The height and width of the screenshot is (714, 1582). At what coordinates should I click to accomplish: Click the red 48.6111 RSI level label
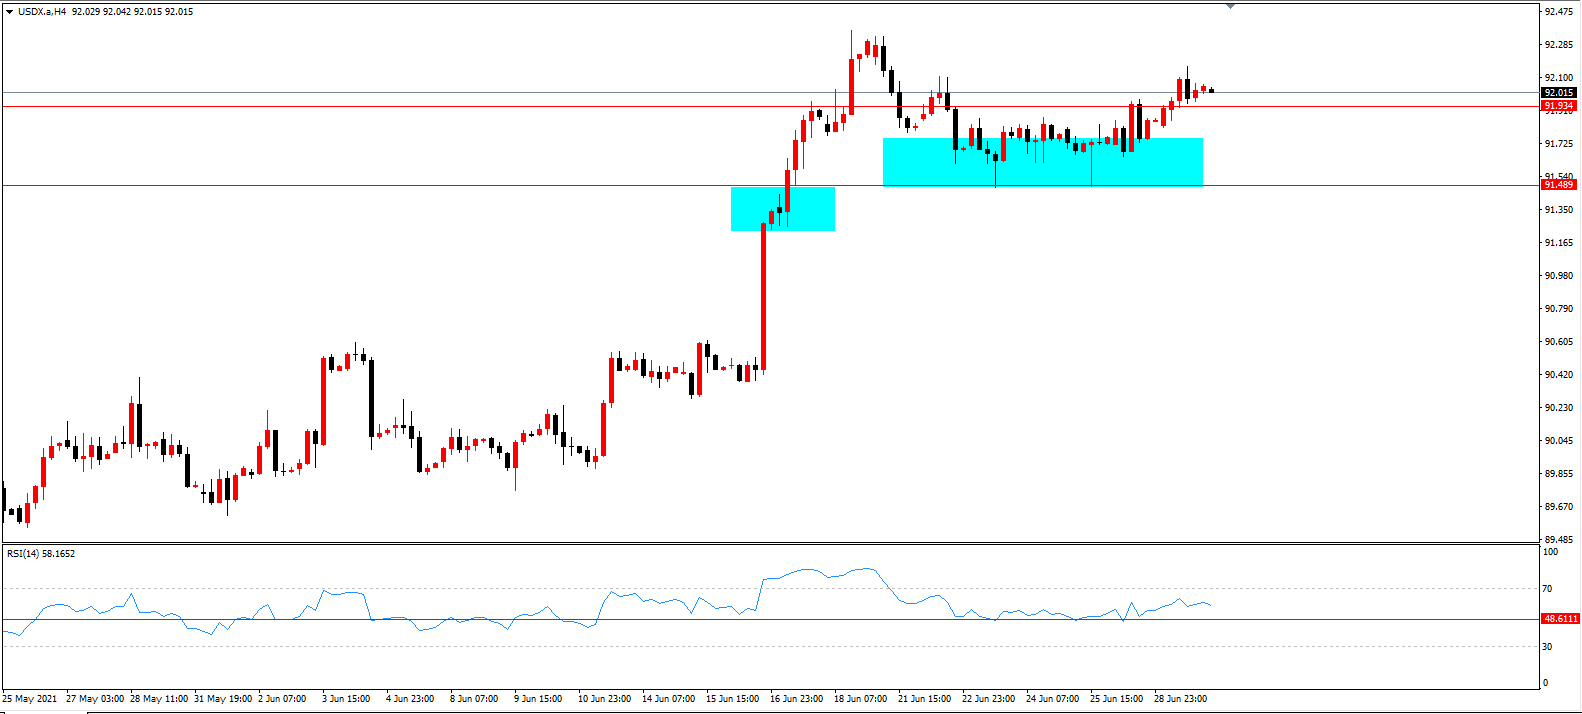click(1560, 619)
